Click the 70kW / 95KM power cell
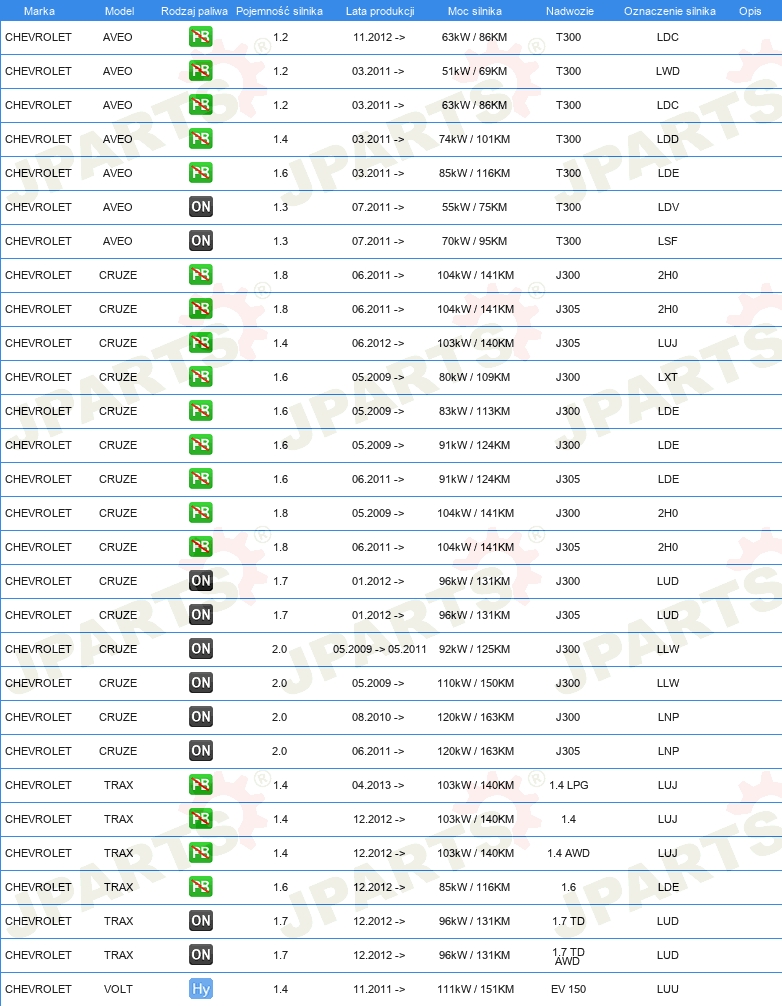Image resolution: width=782 pixels, height=1006 pixels. (x=475, y=241)
